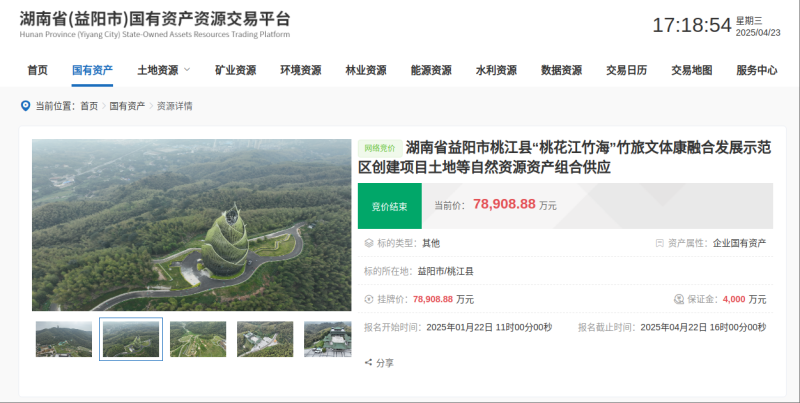Click the 资产属性 icon
Image resolution: width=800 pixels, height=403 pixels.
[659, 243]
